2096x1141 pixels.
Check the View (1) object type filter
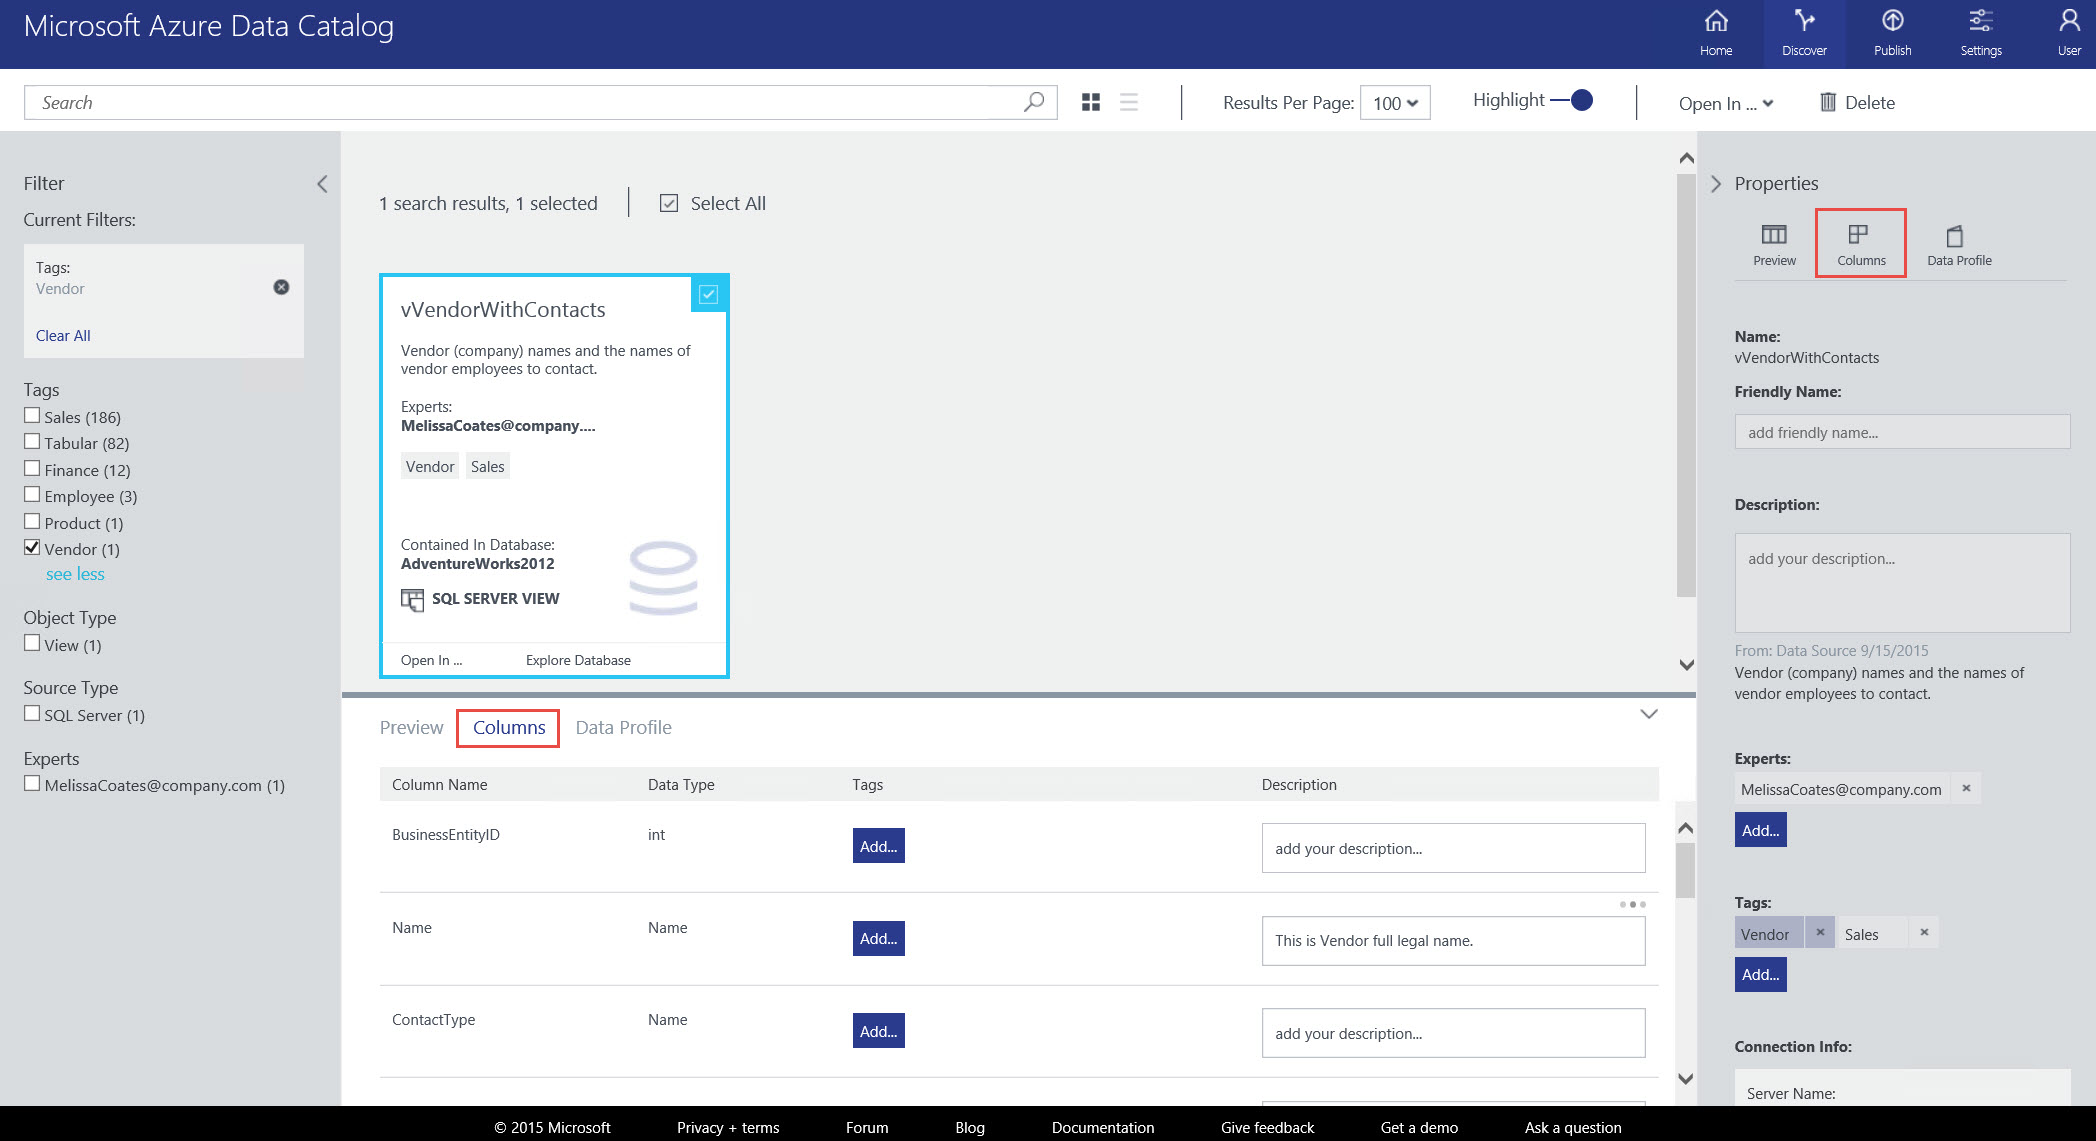(x=32, y=643)
